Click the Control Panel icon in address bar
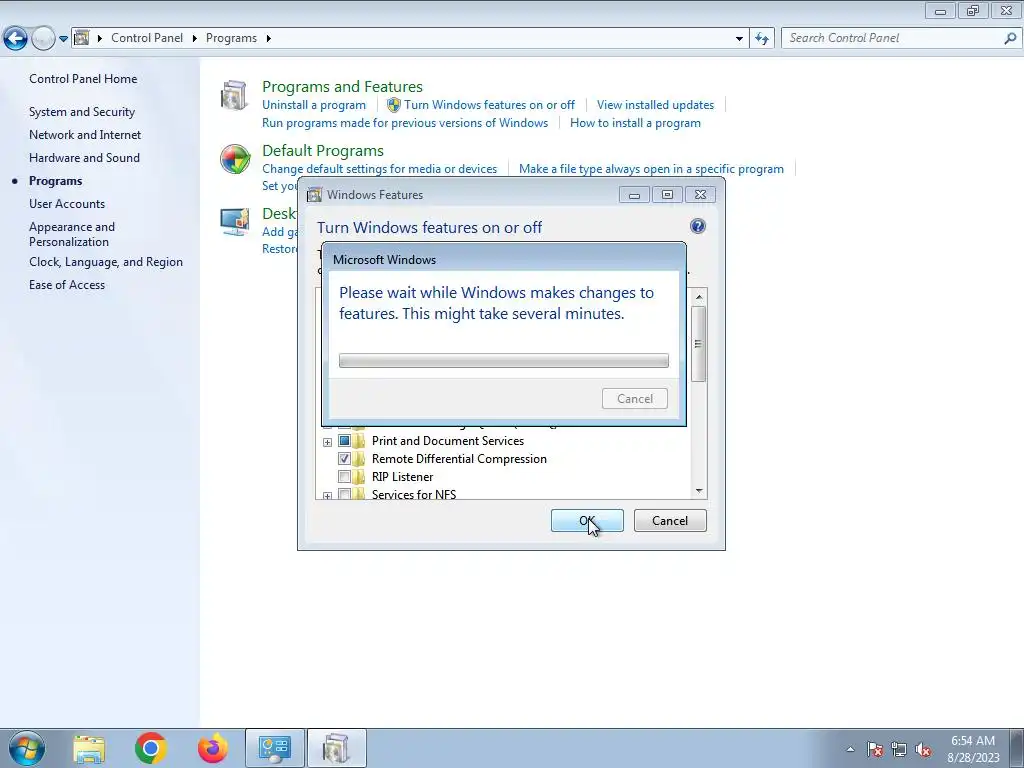 click(x=82, y=38)
